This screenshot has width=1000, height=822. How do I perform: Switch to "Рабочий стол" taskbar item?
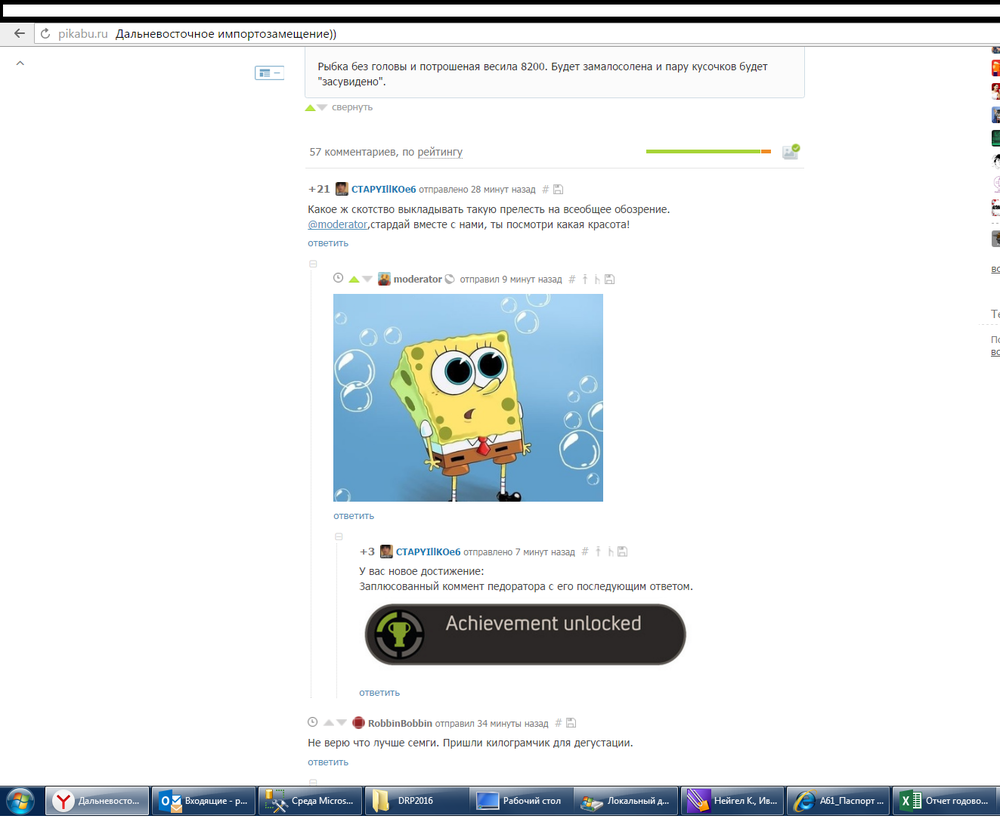click(x=522, y=801)
